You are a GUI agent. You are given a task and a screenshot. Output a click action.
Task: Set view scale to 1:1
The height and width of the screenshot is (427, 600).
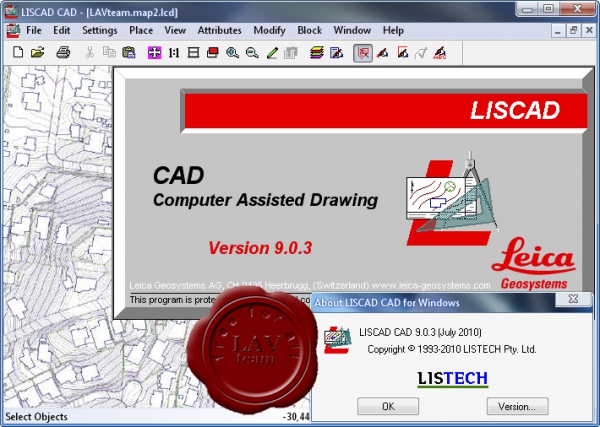tap(174, 52)
